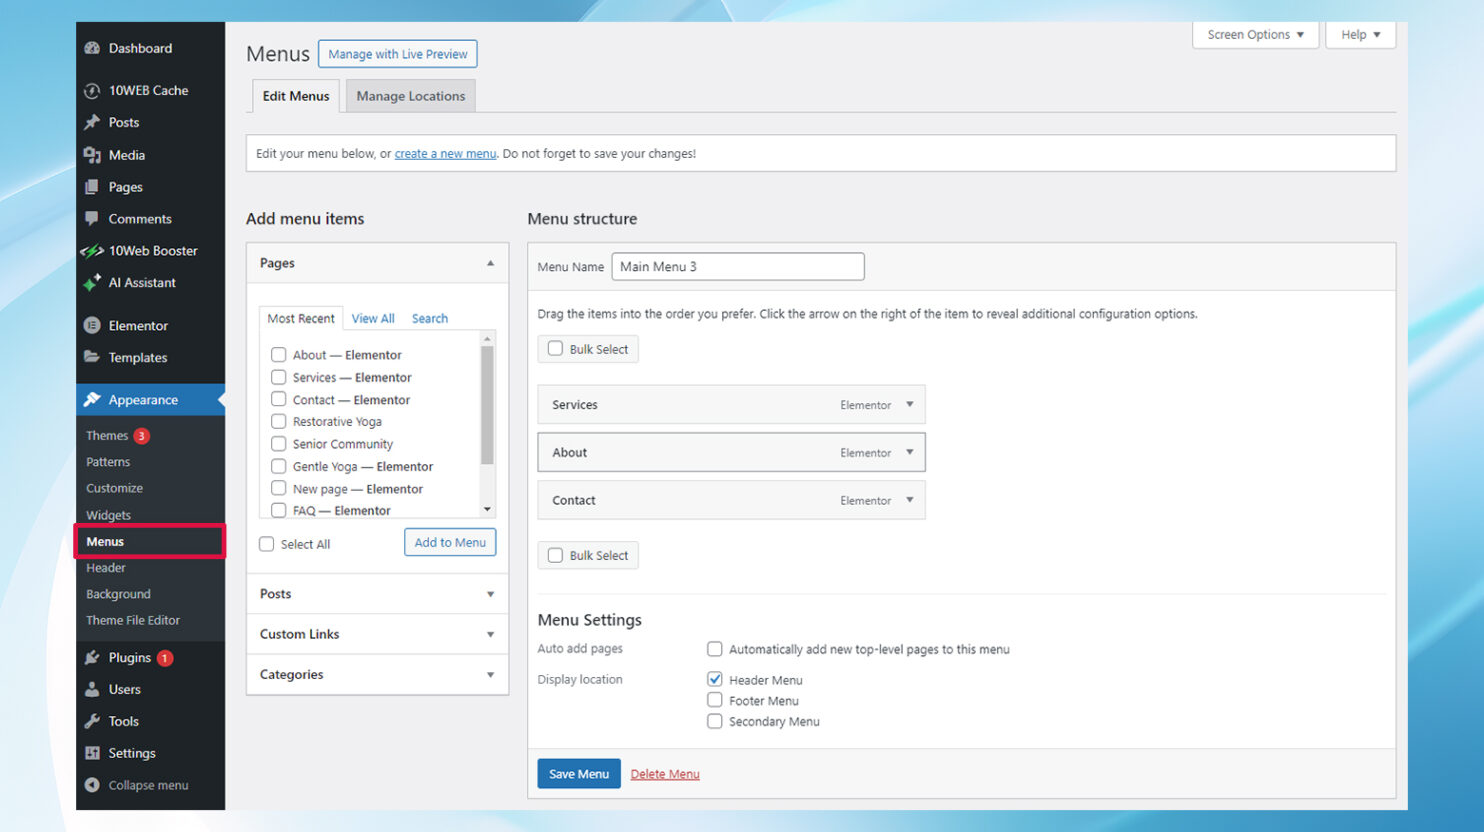Click the Plugins icon with notification badge

point(94,657)
